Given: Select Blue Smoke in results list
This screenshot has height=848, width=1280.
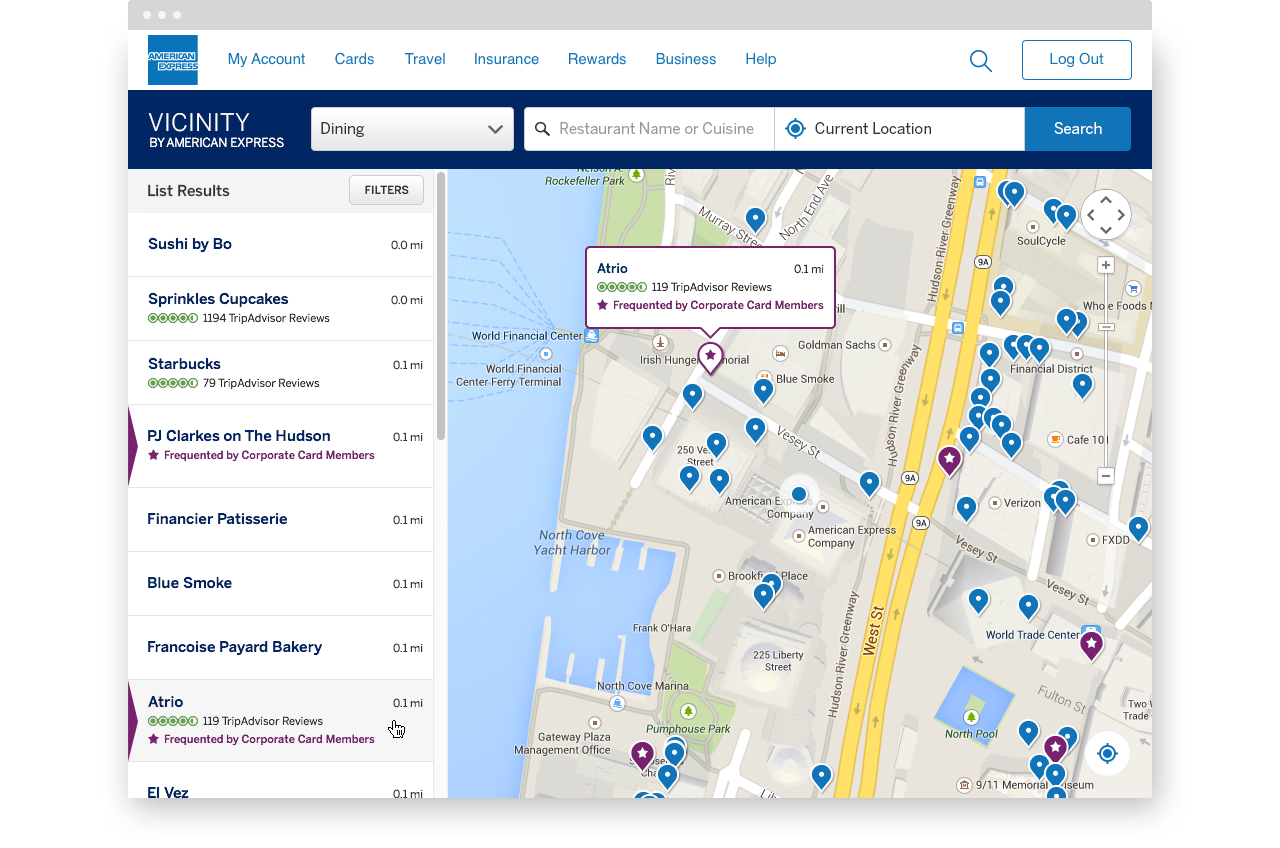Looking at the screenshot, I should [281, 584].
